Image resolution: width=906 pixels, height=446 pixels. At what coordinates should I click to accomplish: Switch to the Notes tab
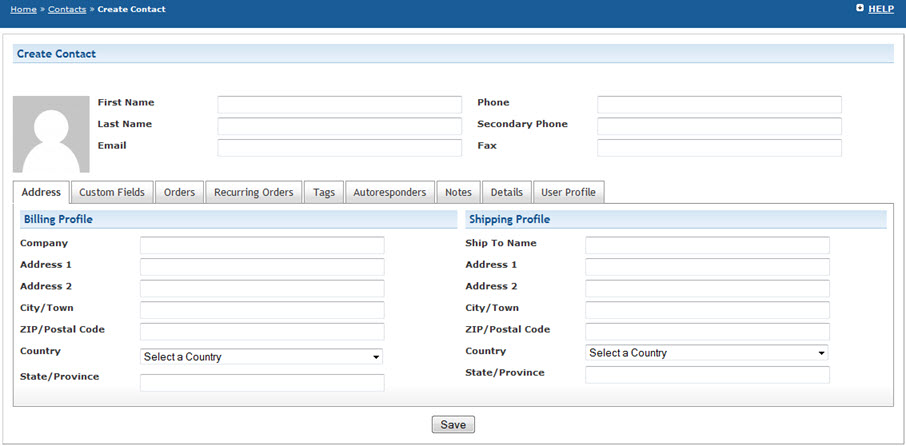point(458,192)
